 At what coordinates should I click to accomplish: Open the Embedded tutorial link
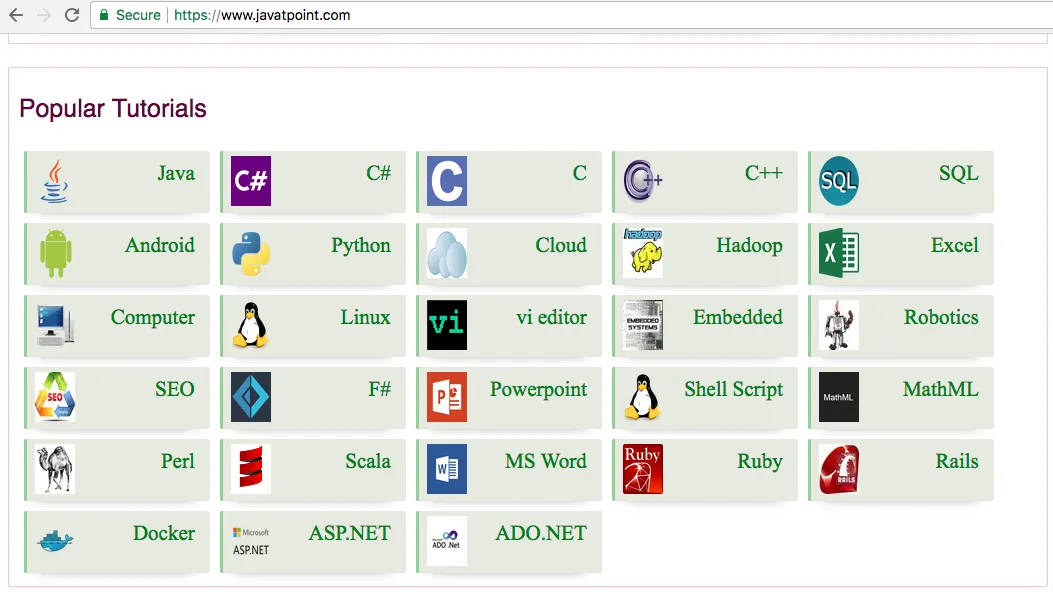tap(737, 317)
